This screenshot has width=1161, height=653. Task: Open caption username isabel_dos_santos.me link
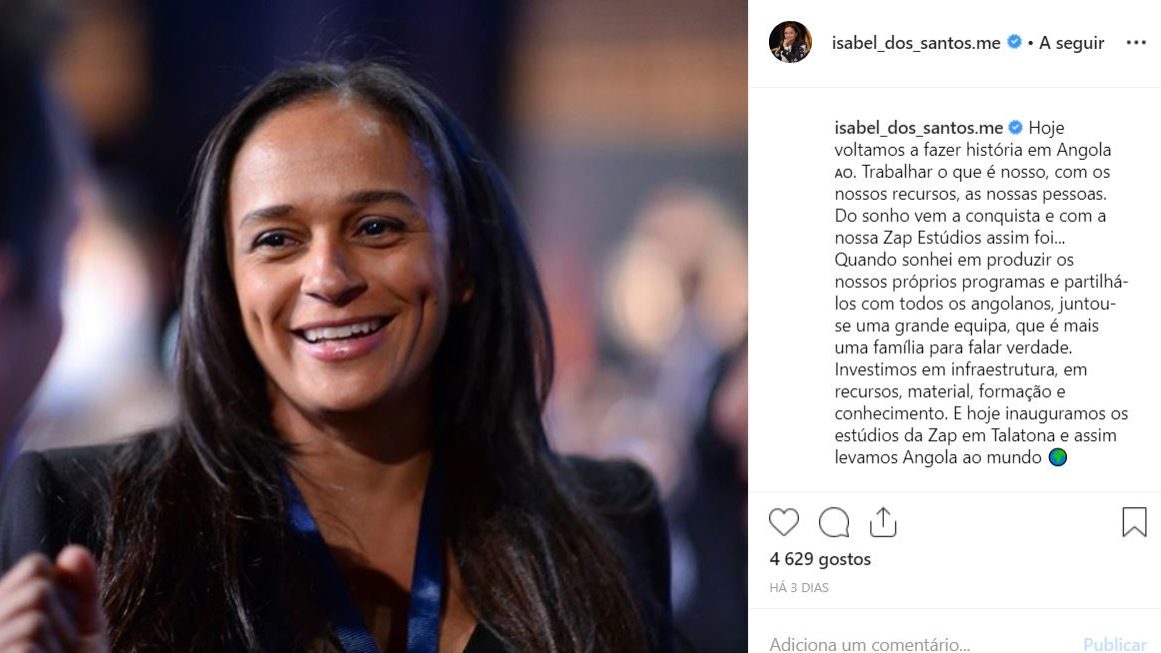coord(918,127)
